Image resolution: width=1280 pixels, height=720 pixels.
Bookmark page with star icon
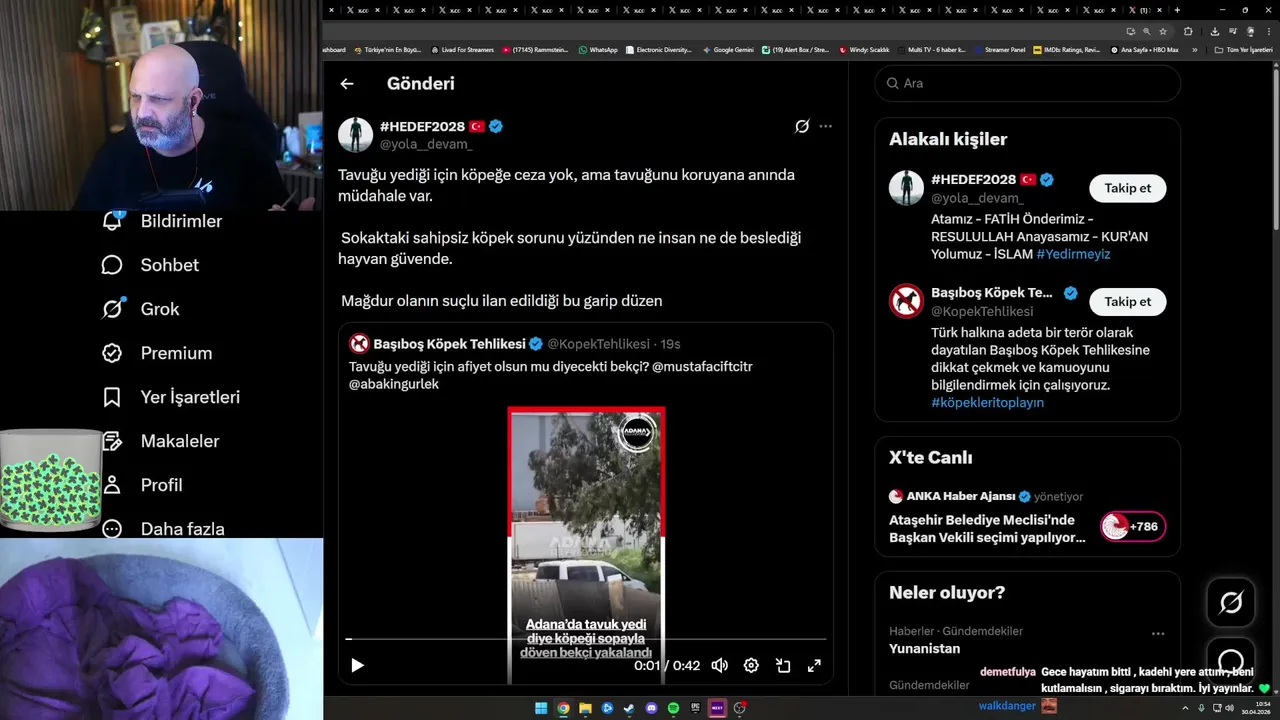tap(1162, 31)
